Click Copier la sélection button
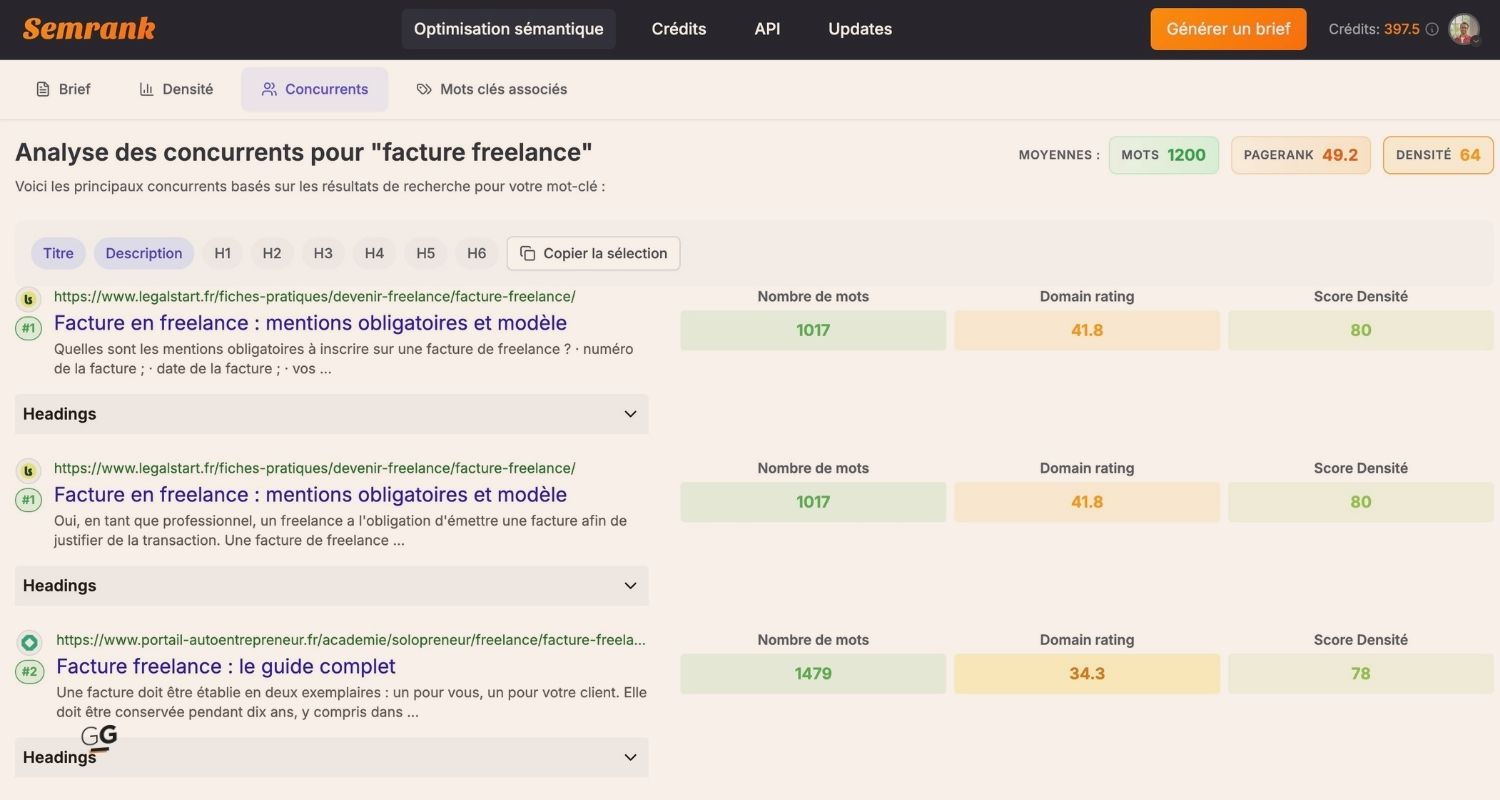 click(593, 253)
